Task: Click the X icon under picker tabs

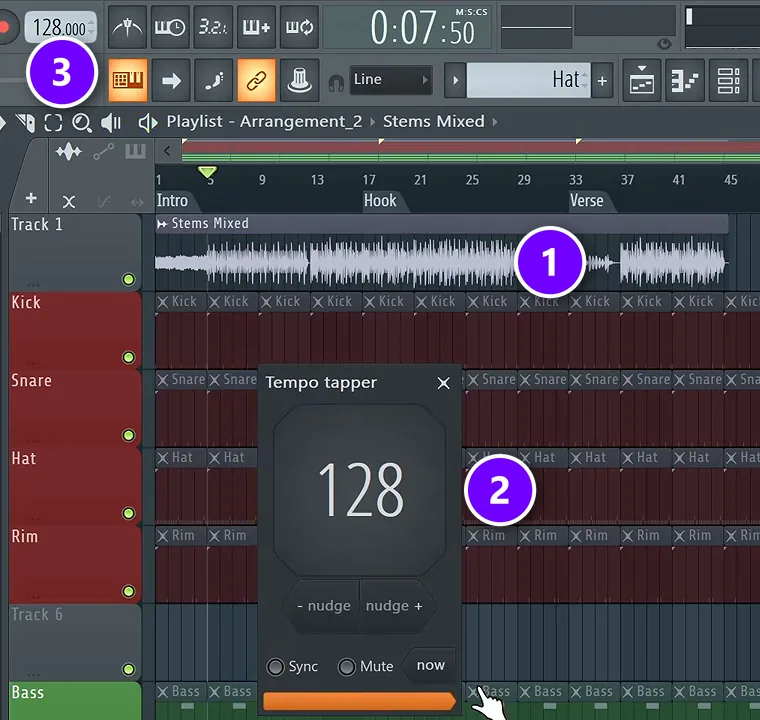Action: 69,202
